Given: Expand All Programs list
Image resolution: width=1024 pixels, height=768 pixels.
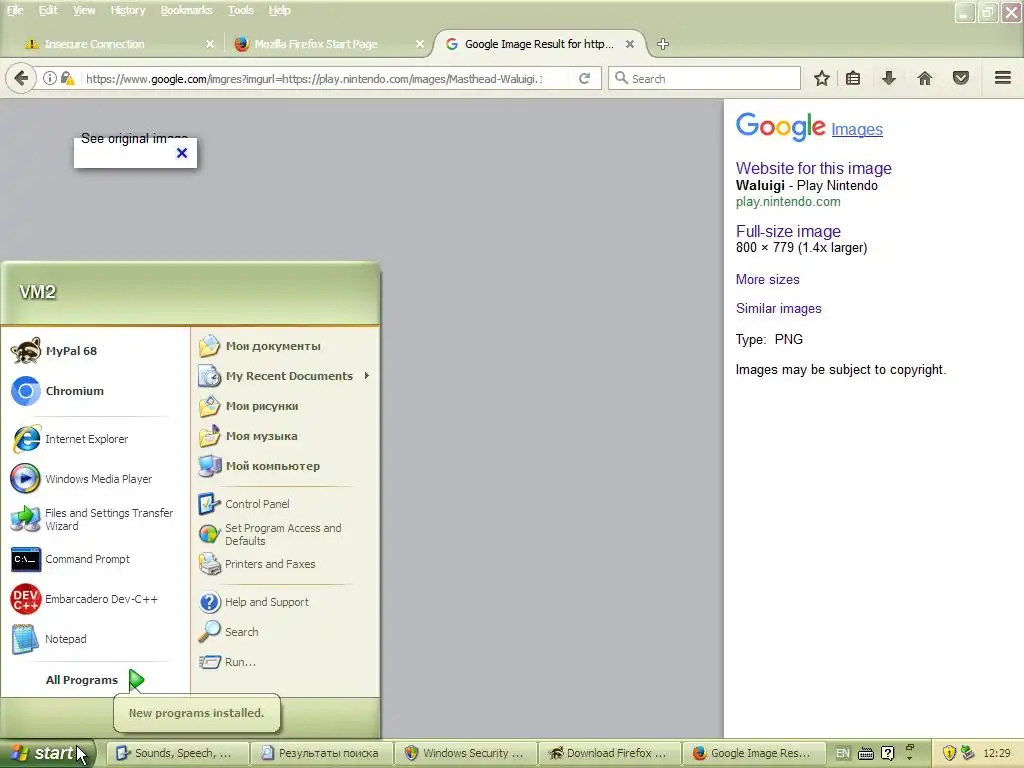Looking at the screenshot, I should 95,680.
